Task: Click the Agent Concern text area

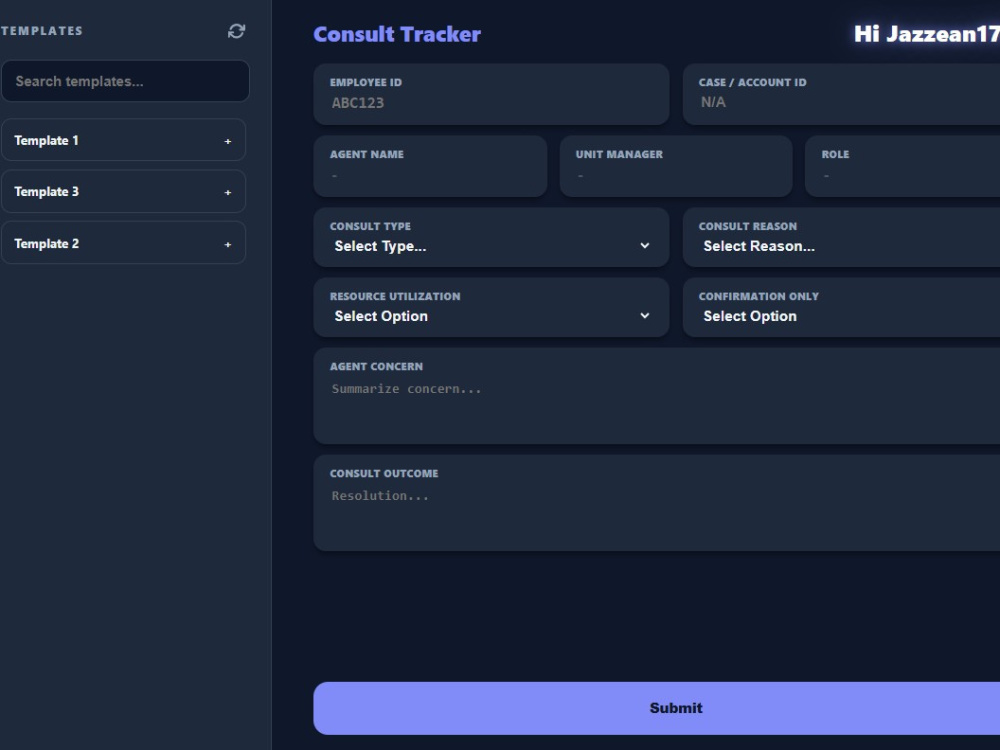Action: tap(657, 396)
